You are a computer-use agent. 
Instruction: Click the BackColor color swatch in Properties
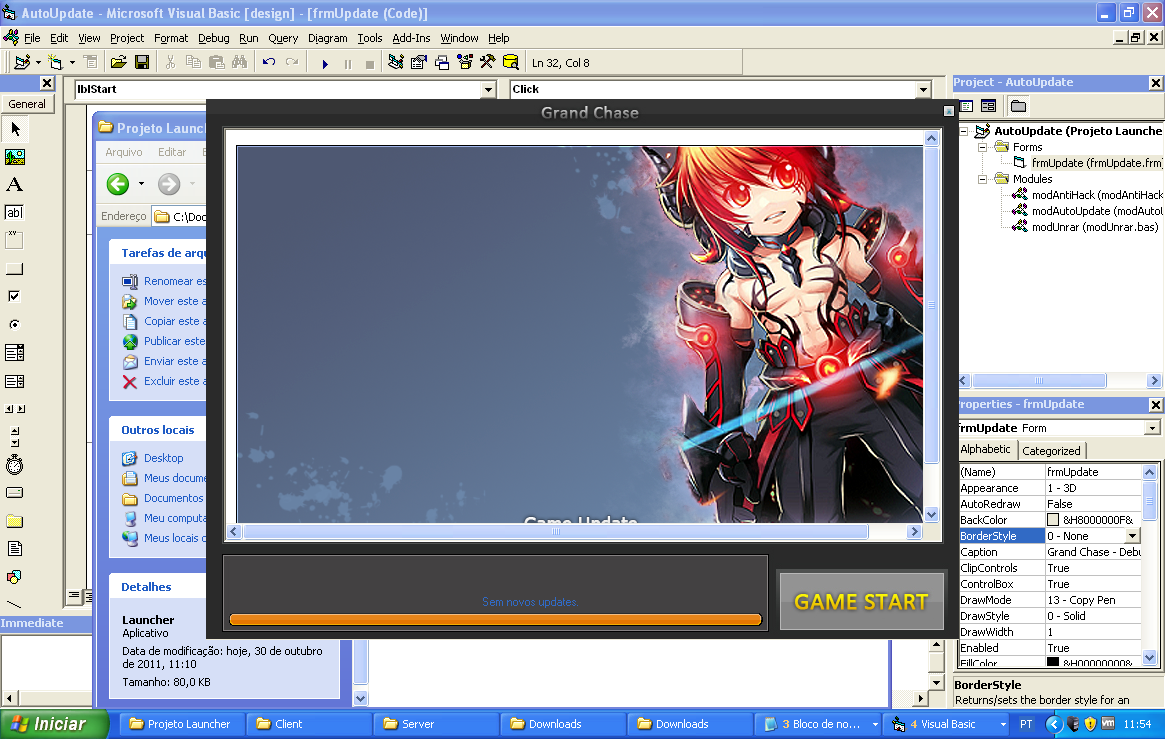[1053, 520]
